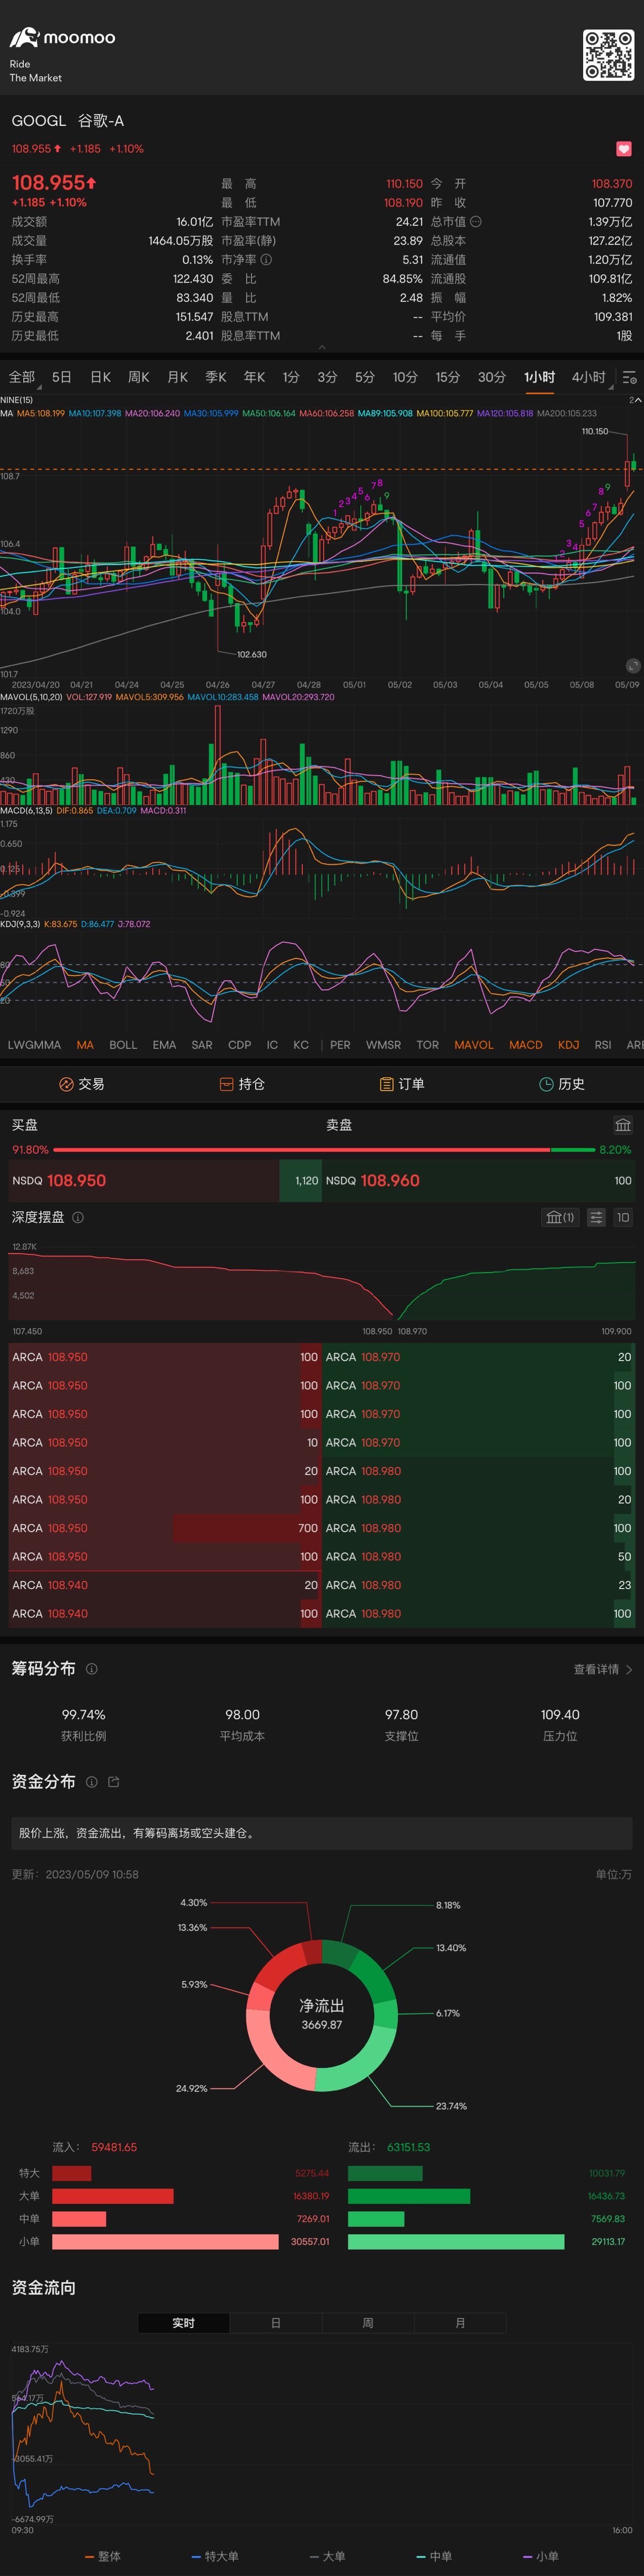
Task: Toggle MACD indicator
Action: pyautogui.click(x=526, y=1045)
